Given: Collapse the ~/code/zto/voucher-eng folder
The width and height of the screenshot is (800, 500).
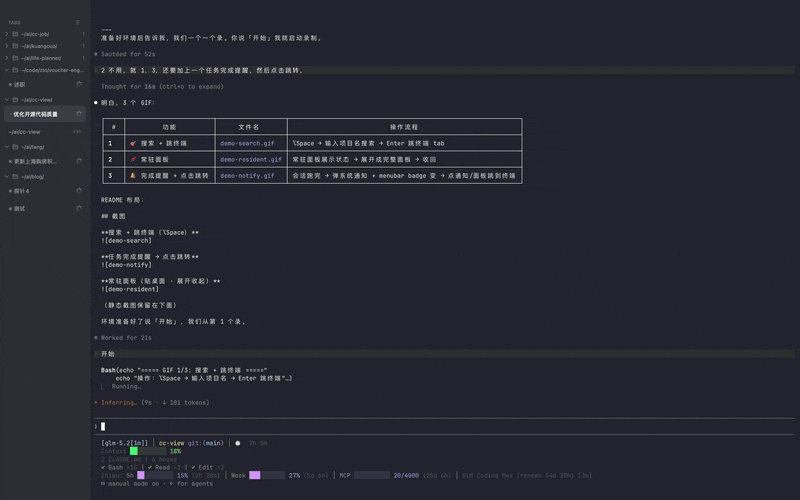Looking at the screenshot, I should pos(7,70).
